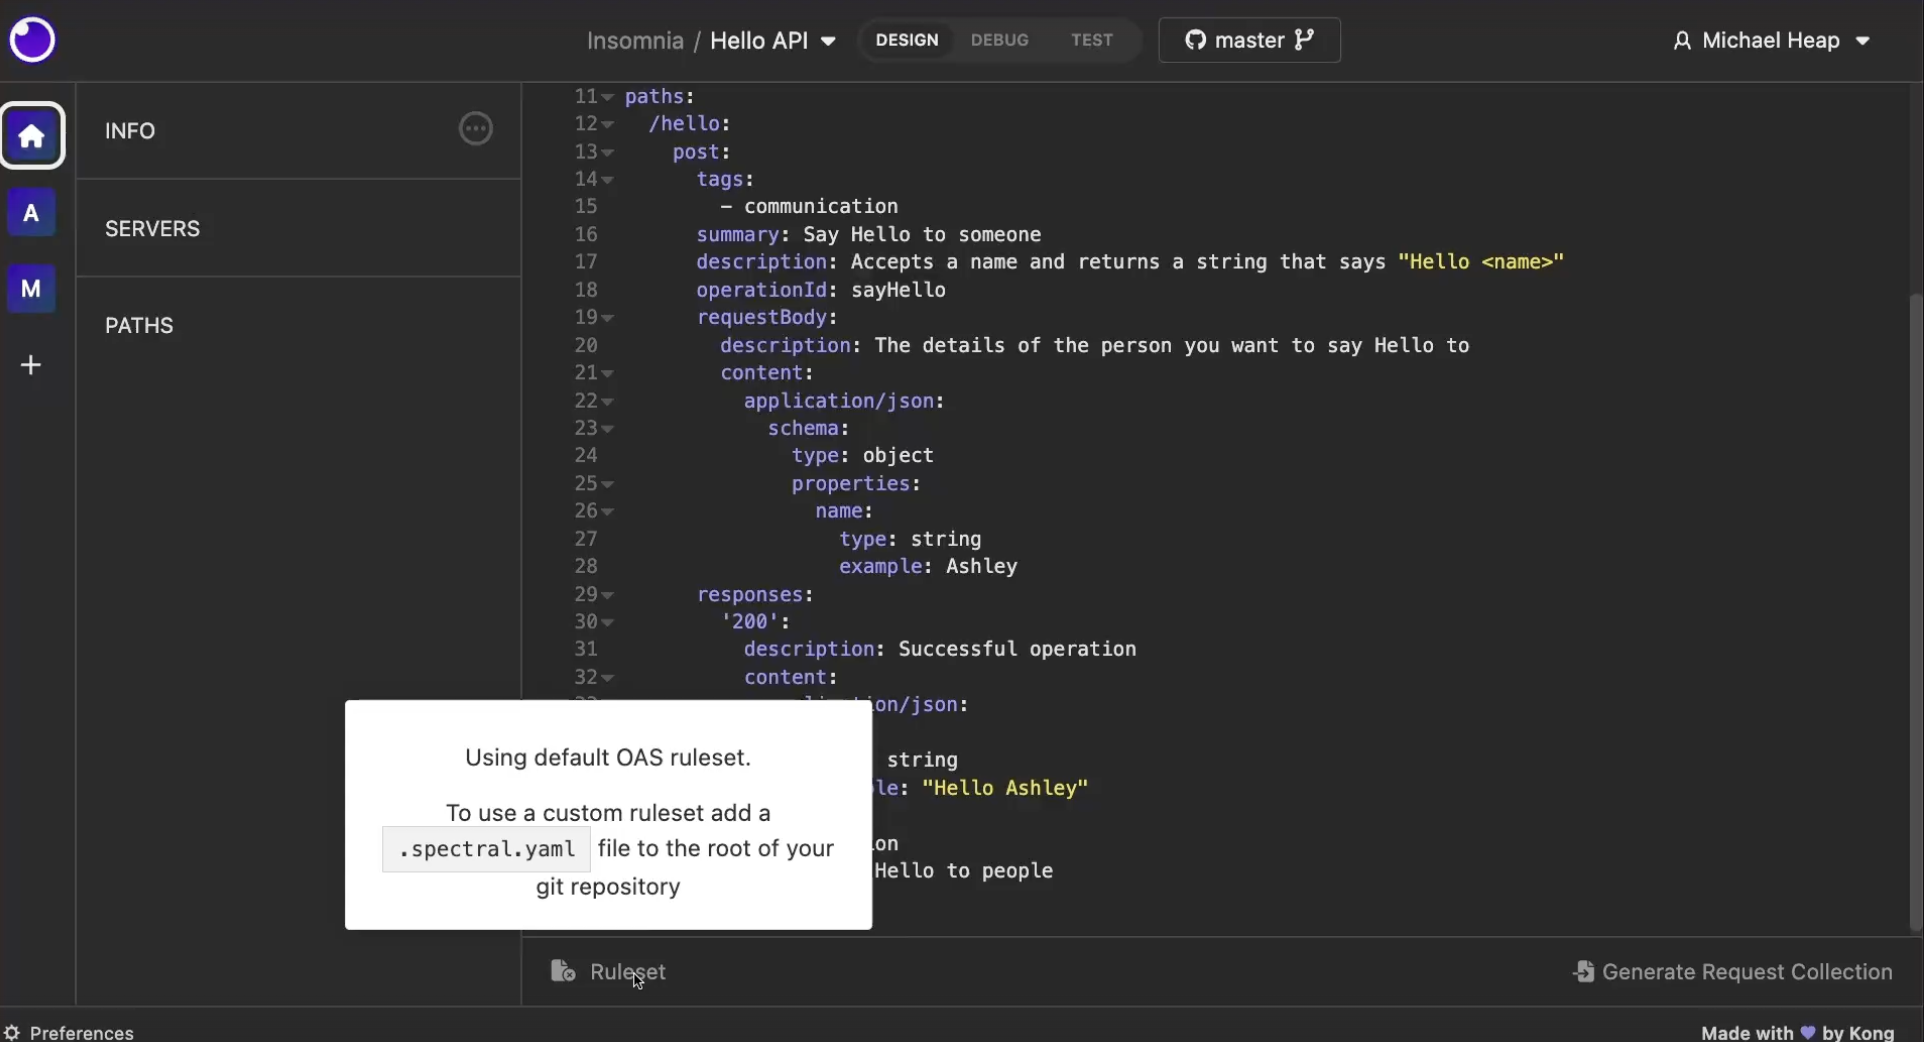Switch to the DESIGN tab
This screenshot has height=1042, width=1924.
coord(907,40)
